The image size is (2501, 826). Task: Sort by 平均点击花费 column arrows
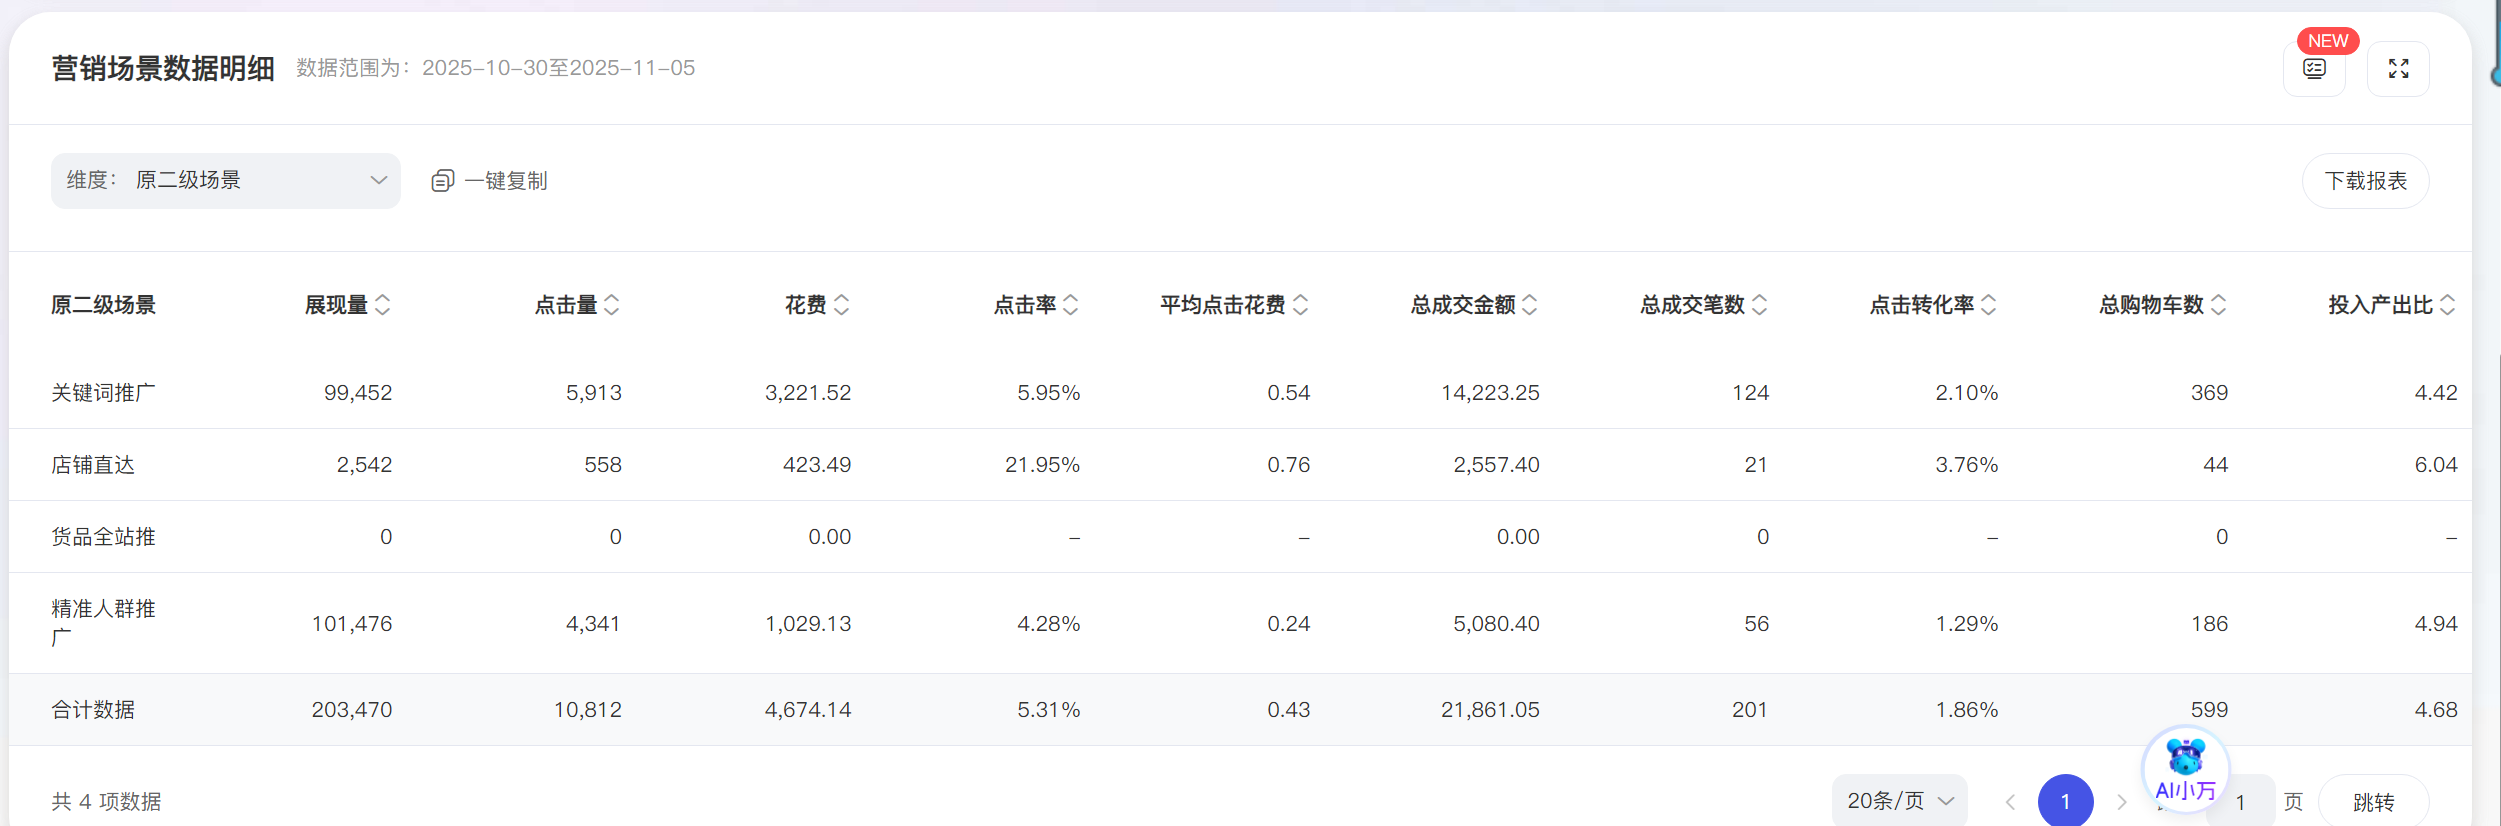pyautogui.click(x=1300, y=305)
